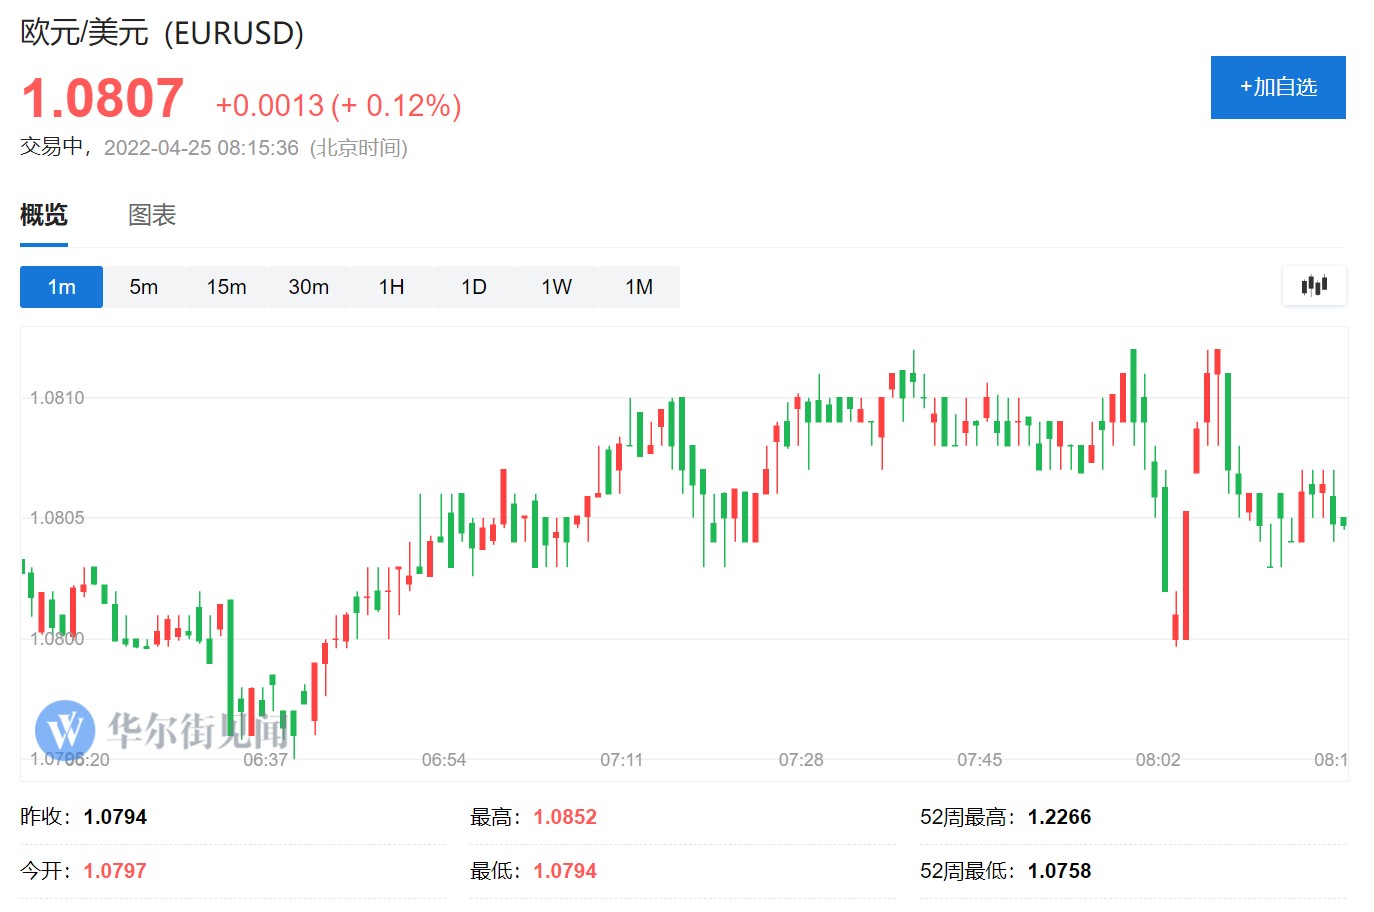Switch chart to 30m interval
Viewport: 1374px width, 912px height.
click(309, 287)
